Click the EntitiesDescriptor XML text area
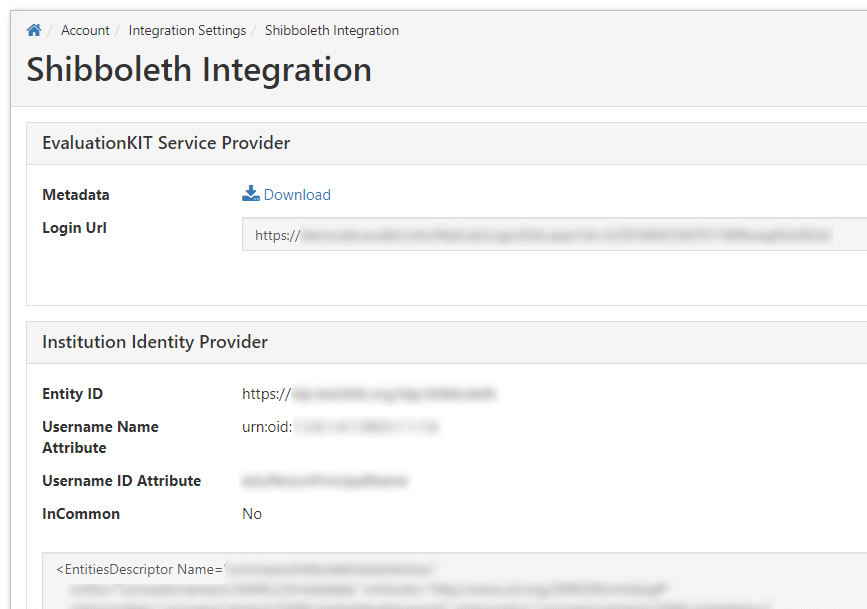The image size is (867, 609). click(x=455, y=581)
